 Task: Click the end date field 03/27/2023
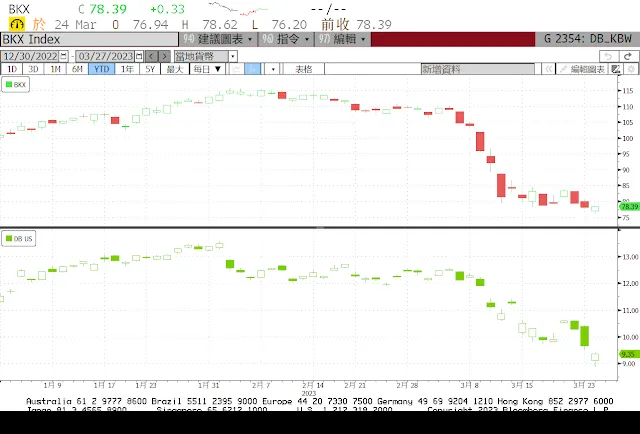(106, 56)
